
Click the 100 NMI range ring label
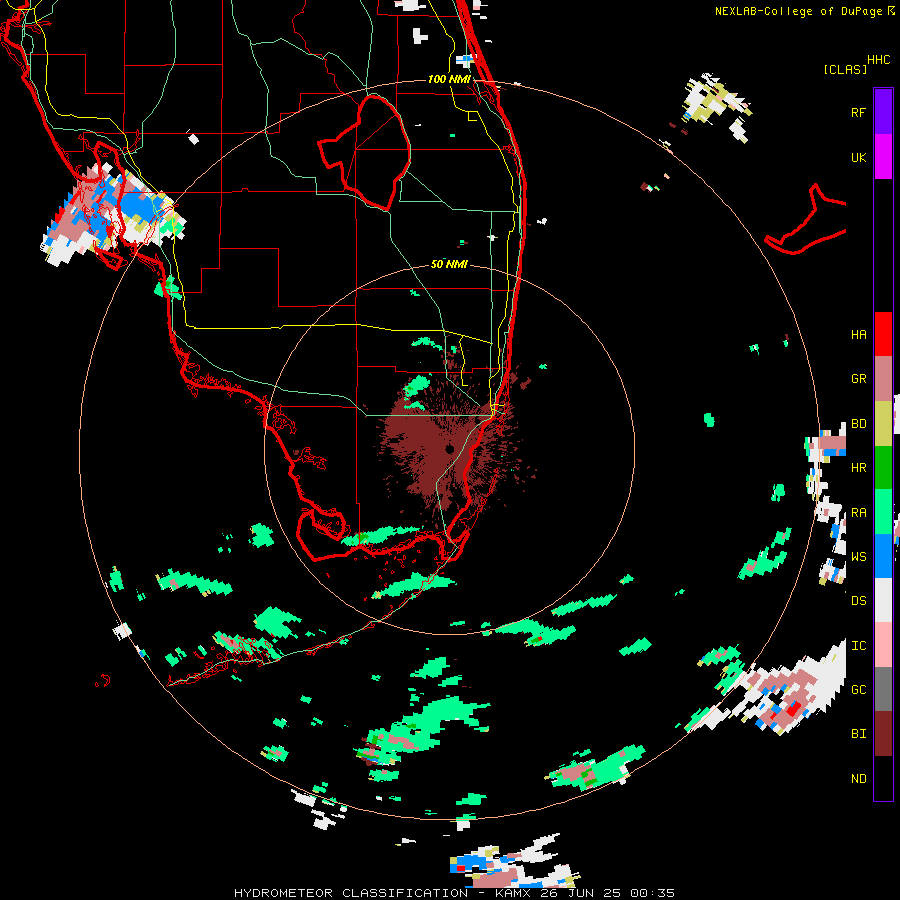click(x=449, y=79)
